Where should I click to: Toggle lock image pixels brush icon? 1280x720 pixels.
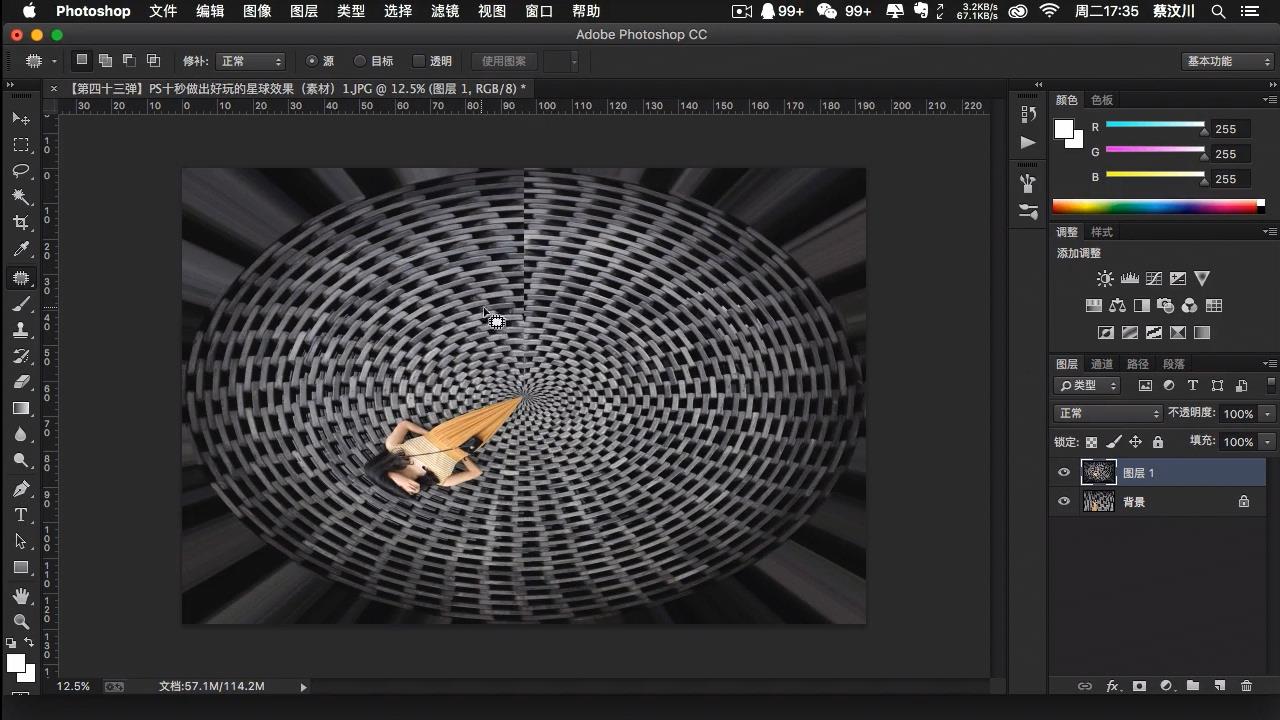click(x=1113, y=442)
